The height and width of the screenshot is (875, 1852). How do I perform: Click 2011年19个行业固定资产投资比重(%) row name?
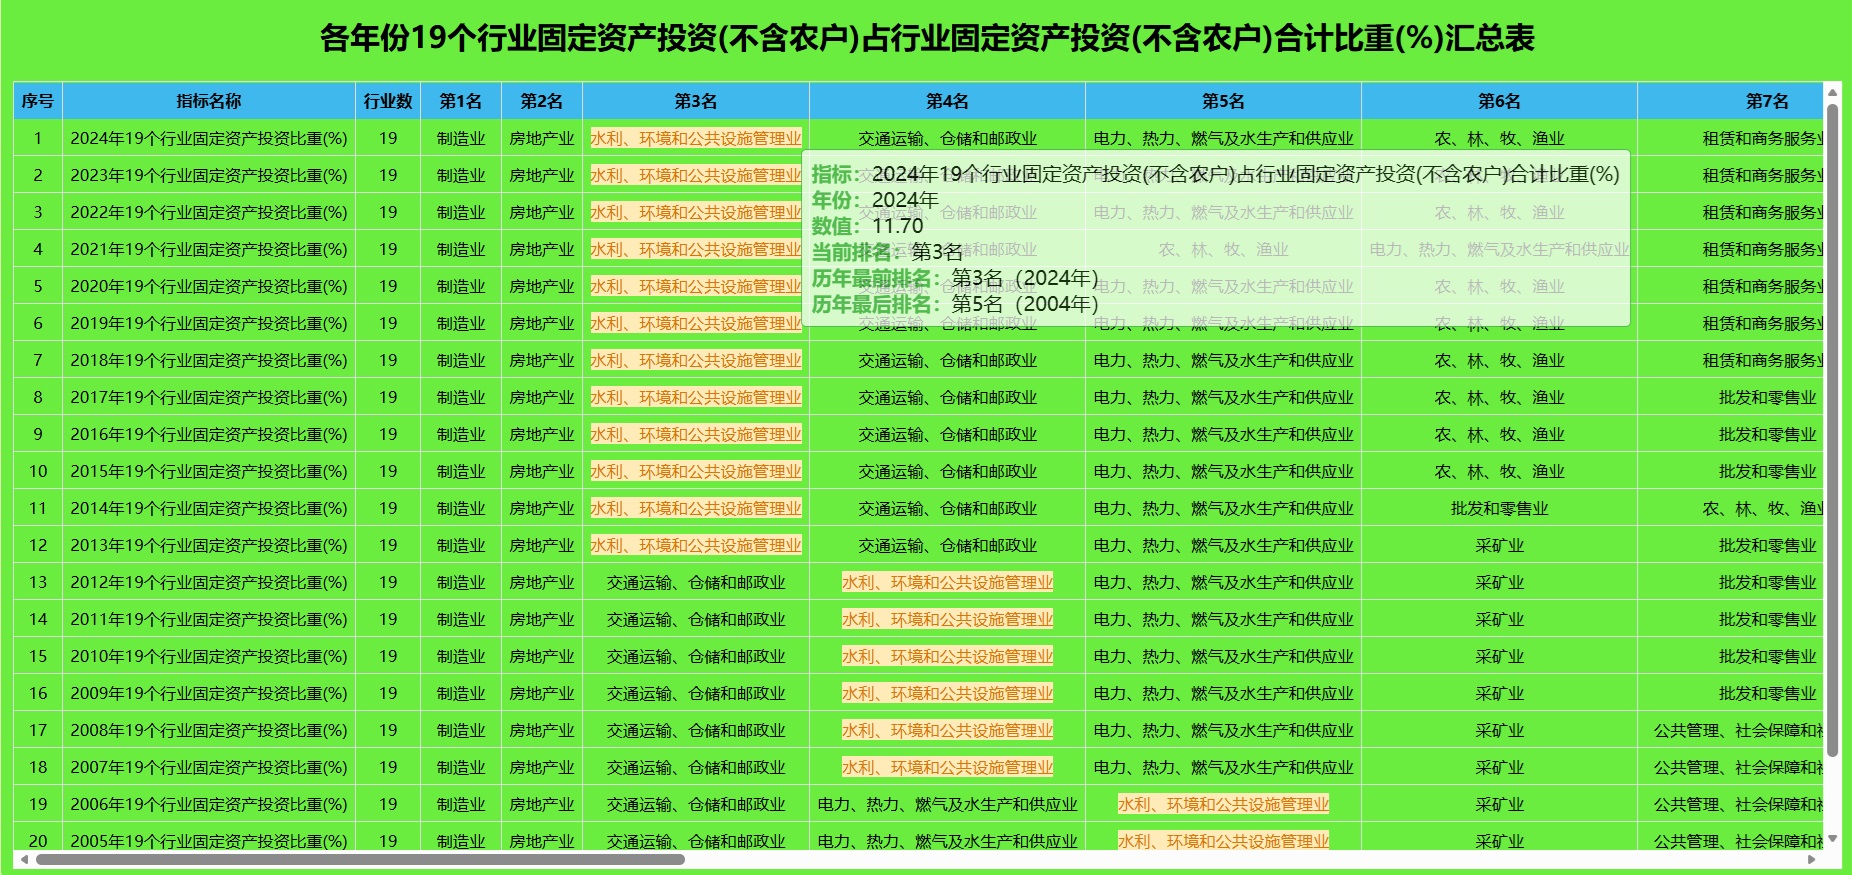(209, 620)
